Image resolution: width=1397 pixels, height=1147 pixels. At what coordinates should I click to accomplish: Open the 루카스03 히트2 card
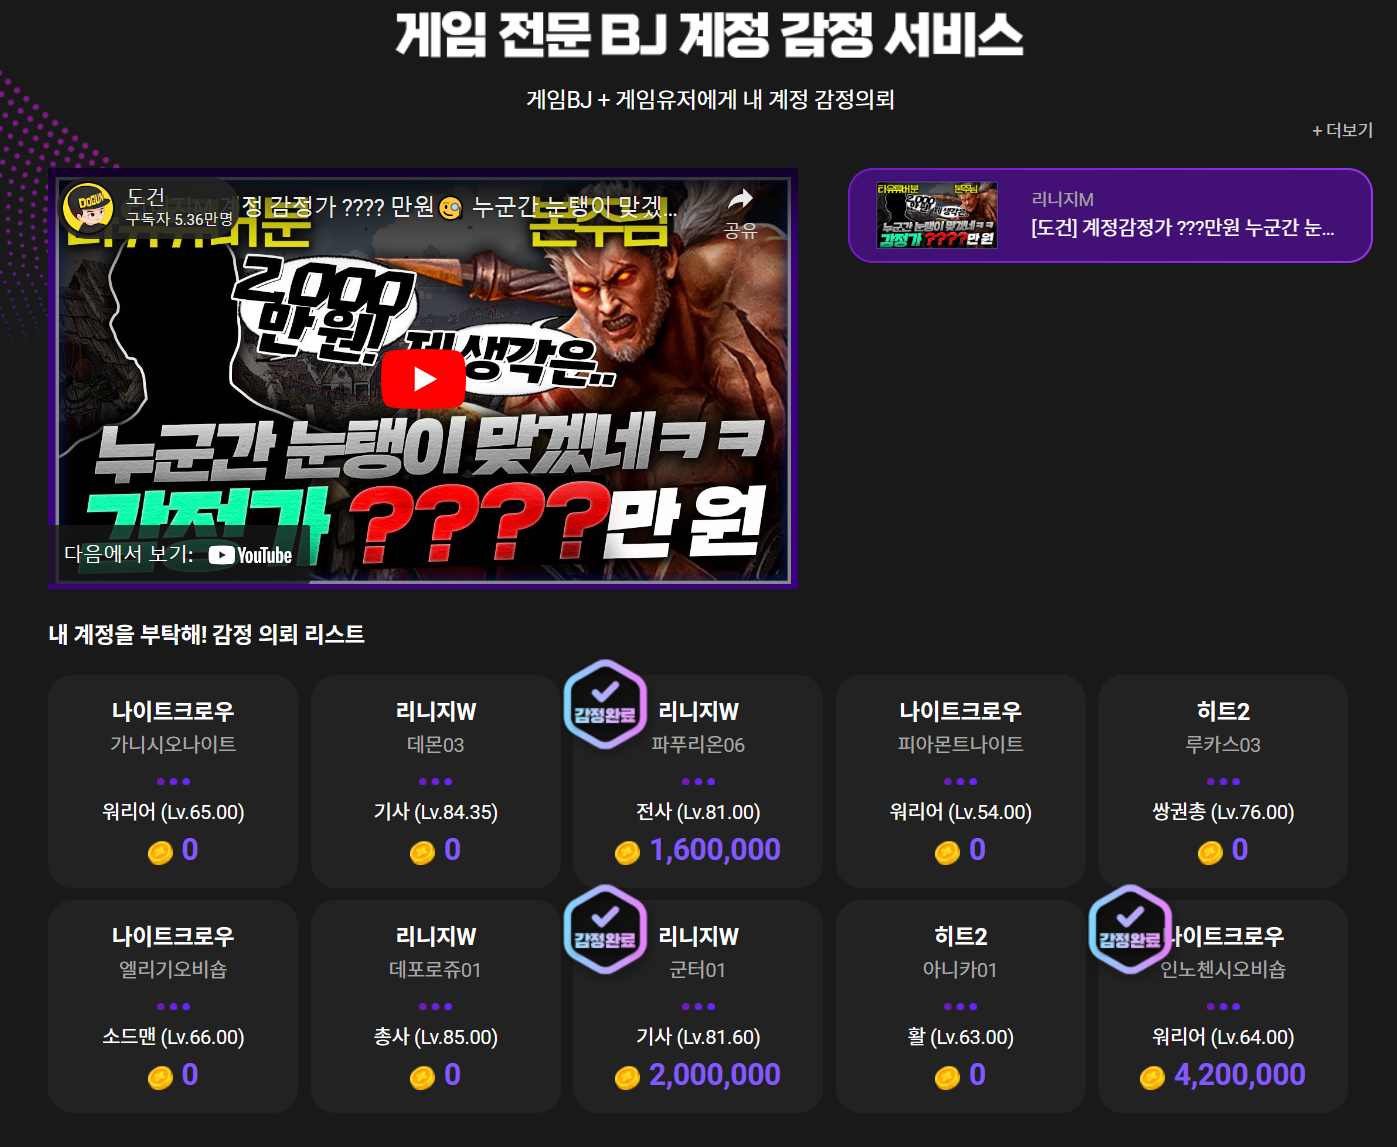(1223, 781)
